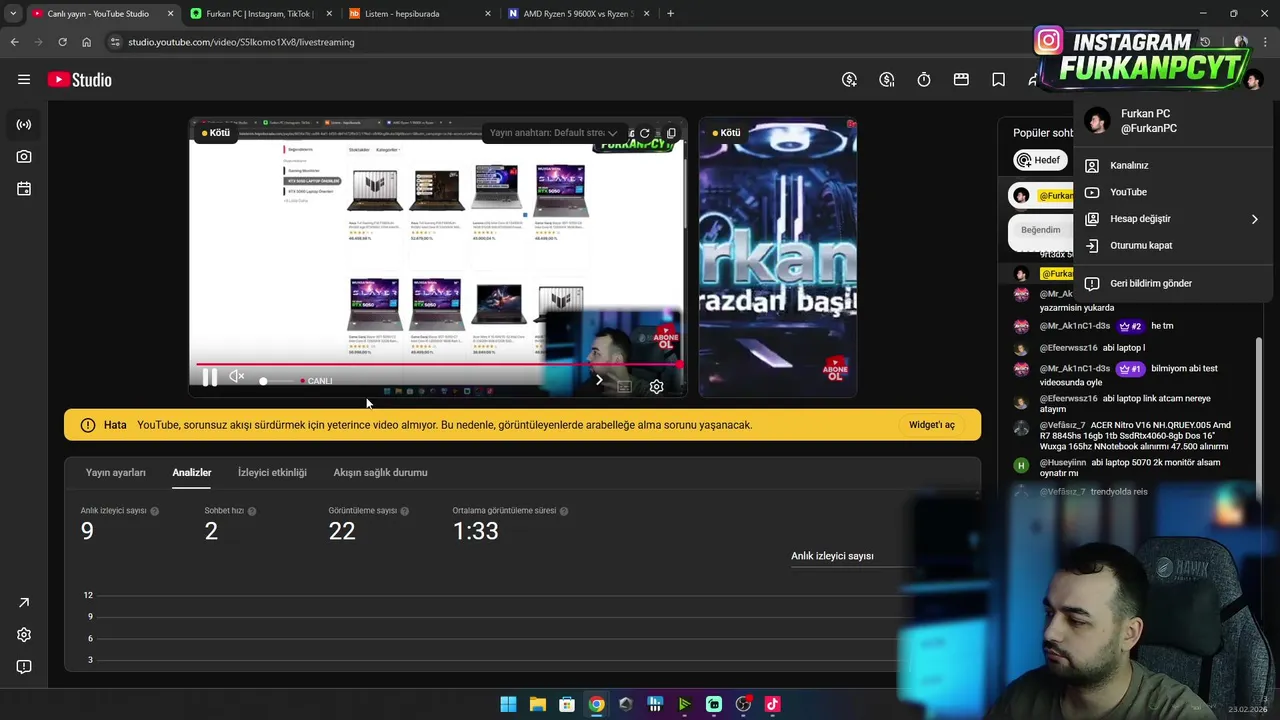Open a new browser tab
Viewport: 1280px width, 720px height.
[670, 14]
